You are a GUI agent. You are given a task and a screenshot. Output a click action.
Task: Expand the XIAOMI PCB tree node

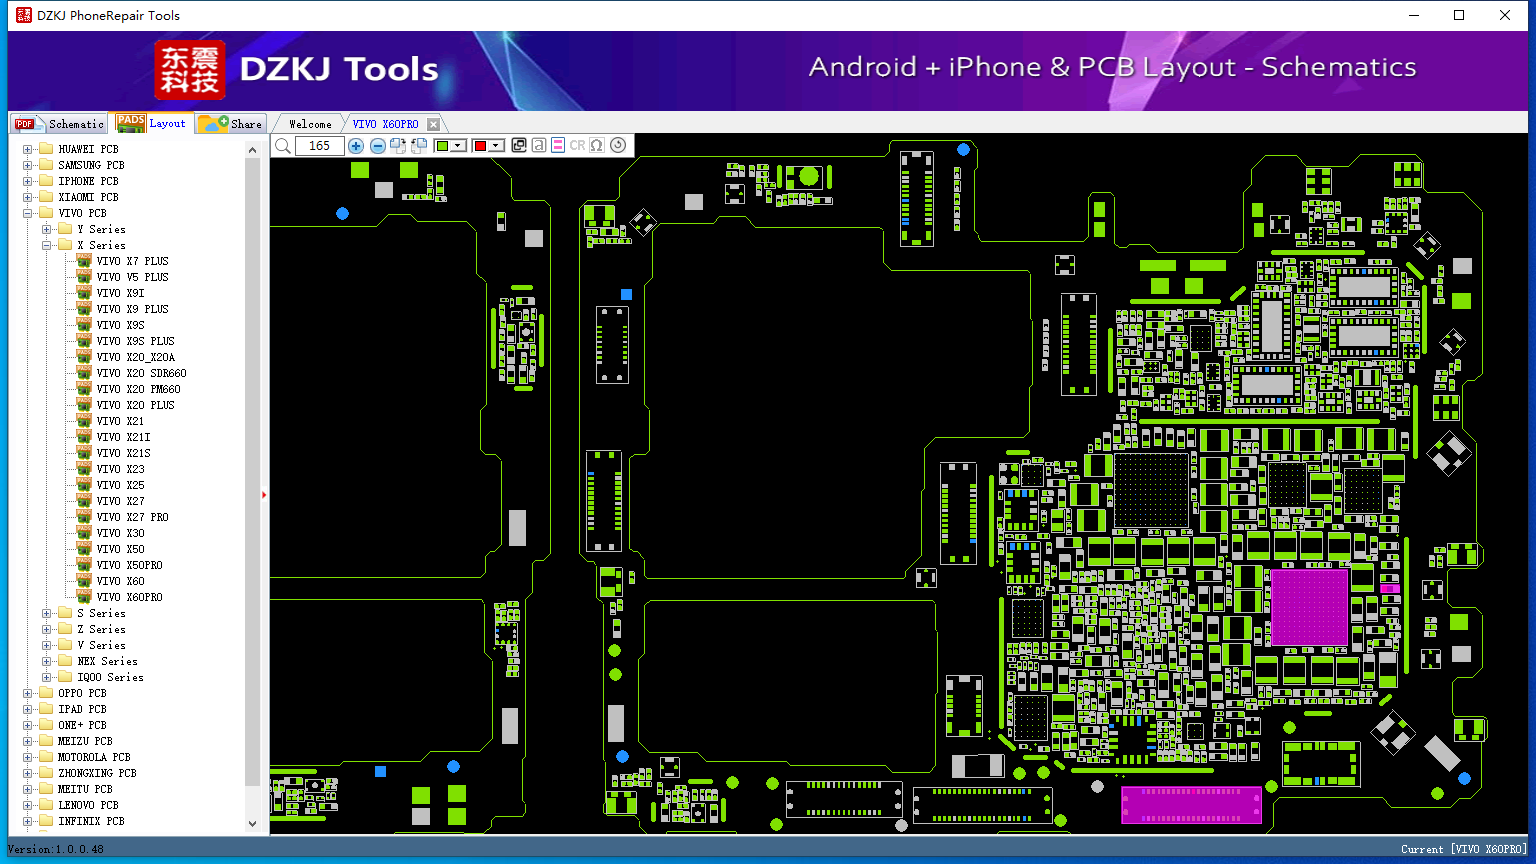pos(27,197)
